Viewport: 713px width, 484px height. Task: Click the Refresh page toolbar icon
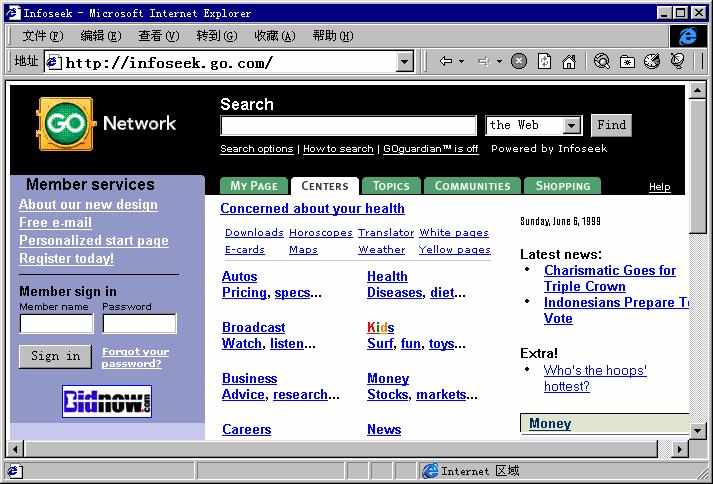pyautogui.click(x=544, y=61)
